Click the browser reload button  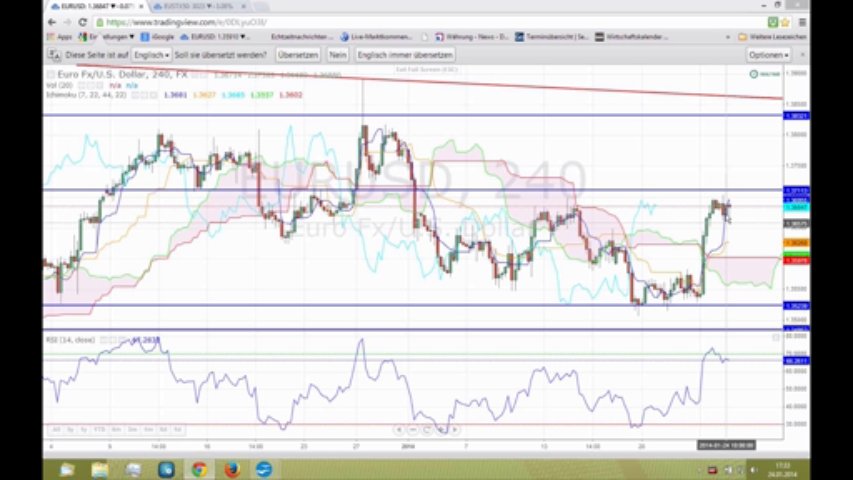coord(84,21)
